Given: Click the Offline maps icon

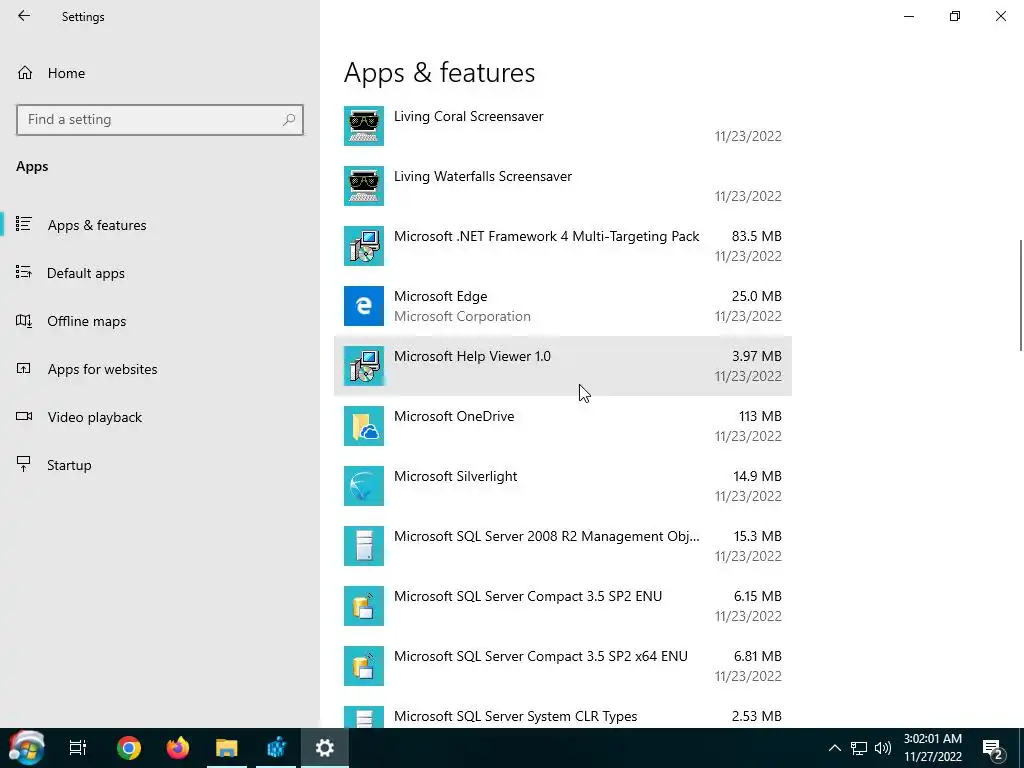Looking at the screenshot, I should click(24, 321).
